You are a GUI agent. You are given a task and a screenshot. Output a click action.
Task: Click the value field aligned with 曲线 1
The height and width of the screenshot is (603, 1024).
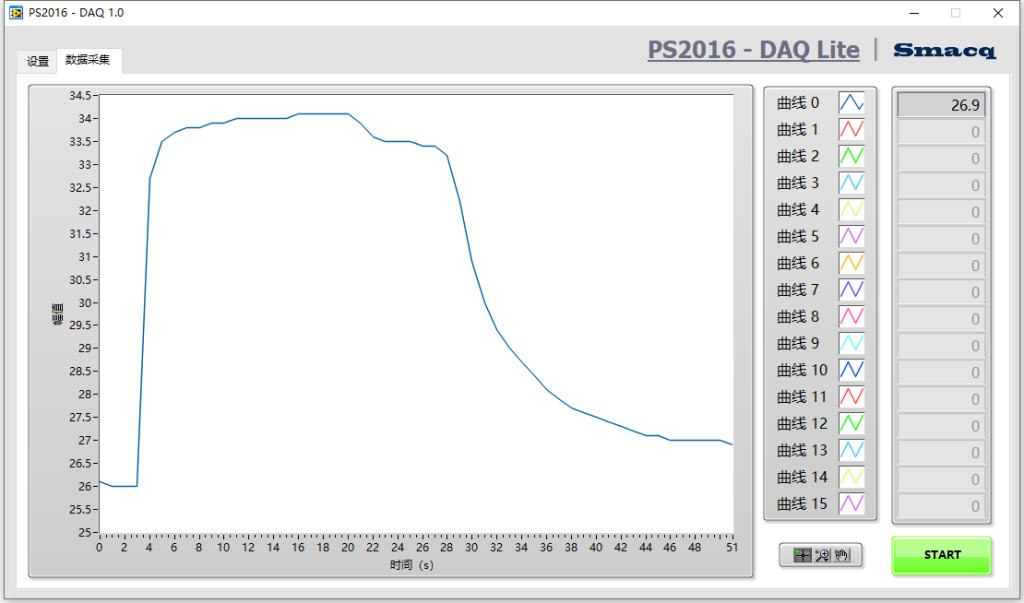[941, 131]
